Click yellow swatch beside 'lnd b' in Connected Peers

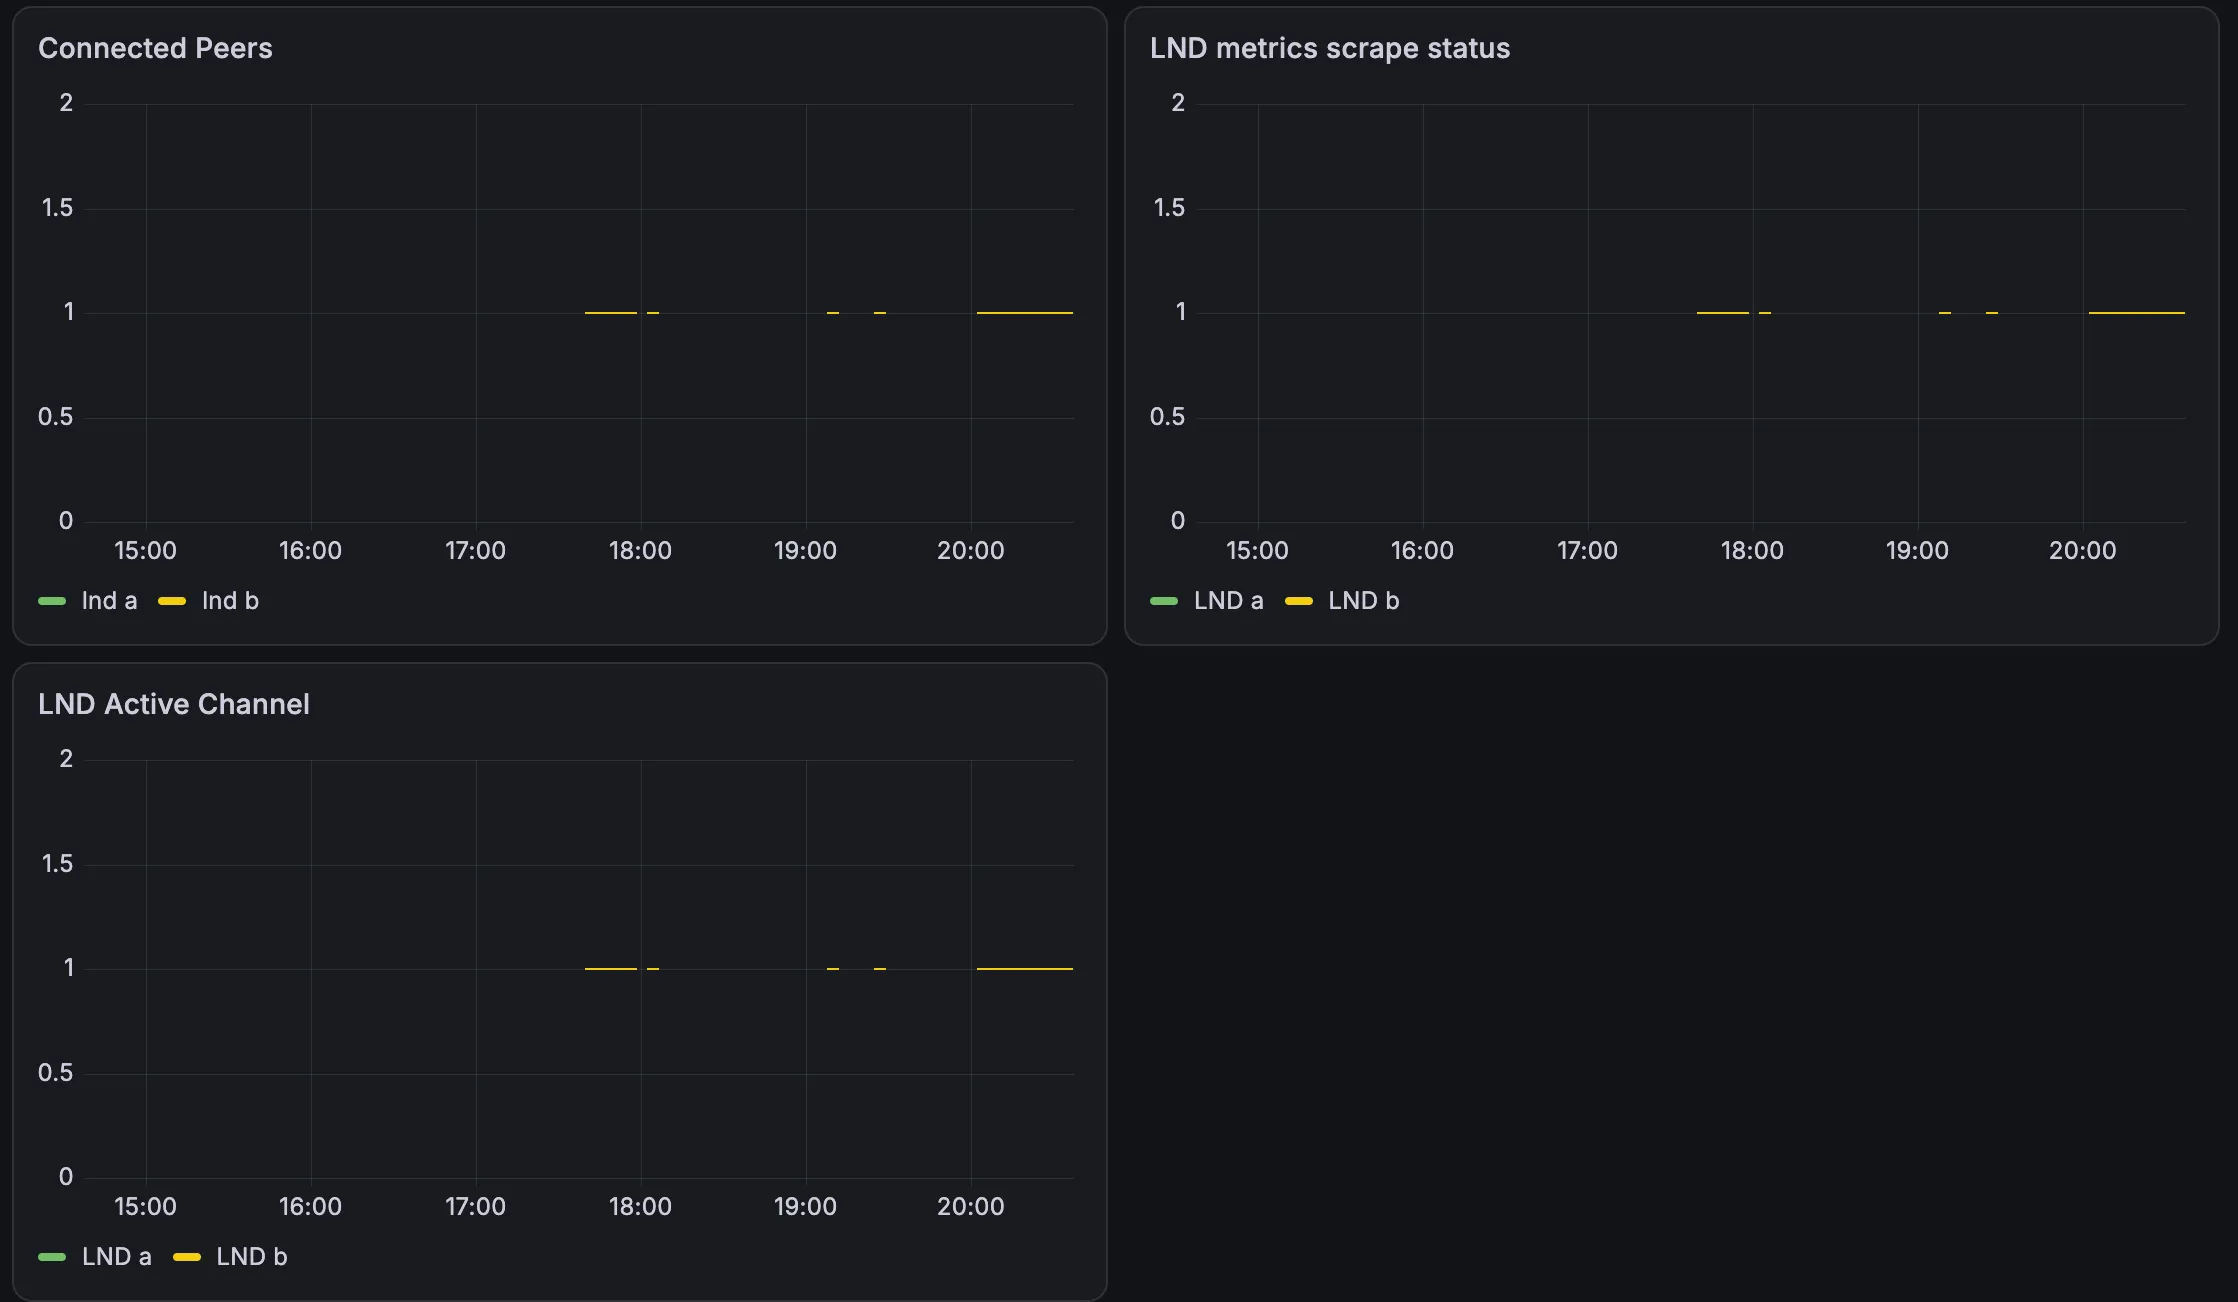172,601
